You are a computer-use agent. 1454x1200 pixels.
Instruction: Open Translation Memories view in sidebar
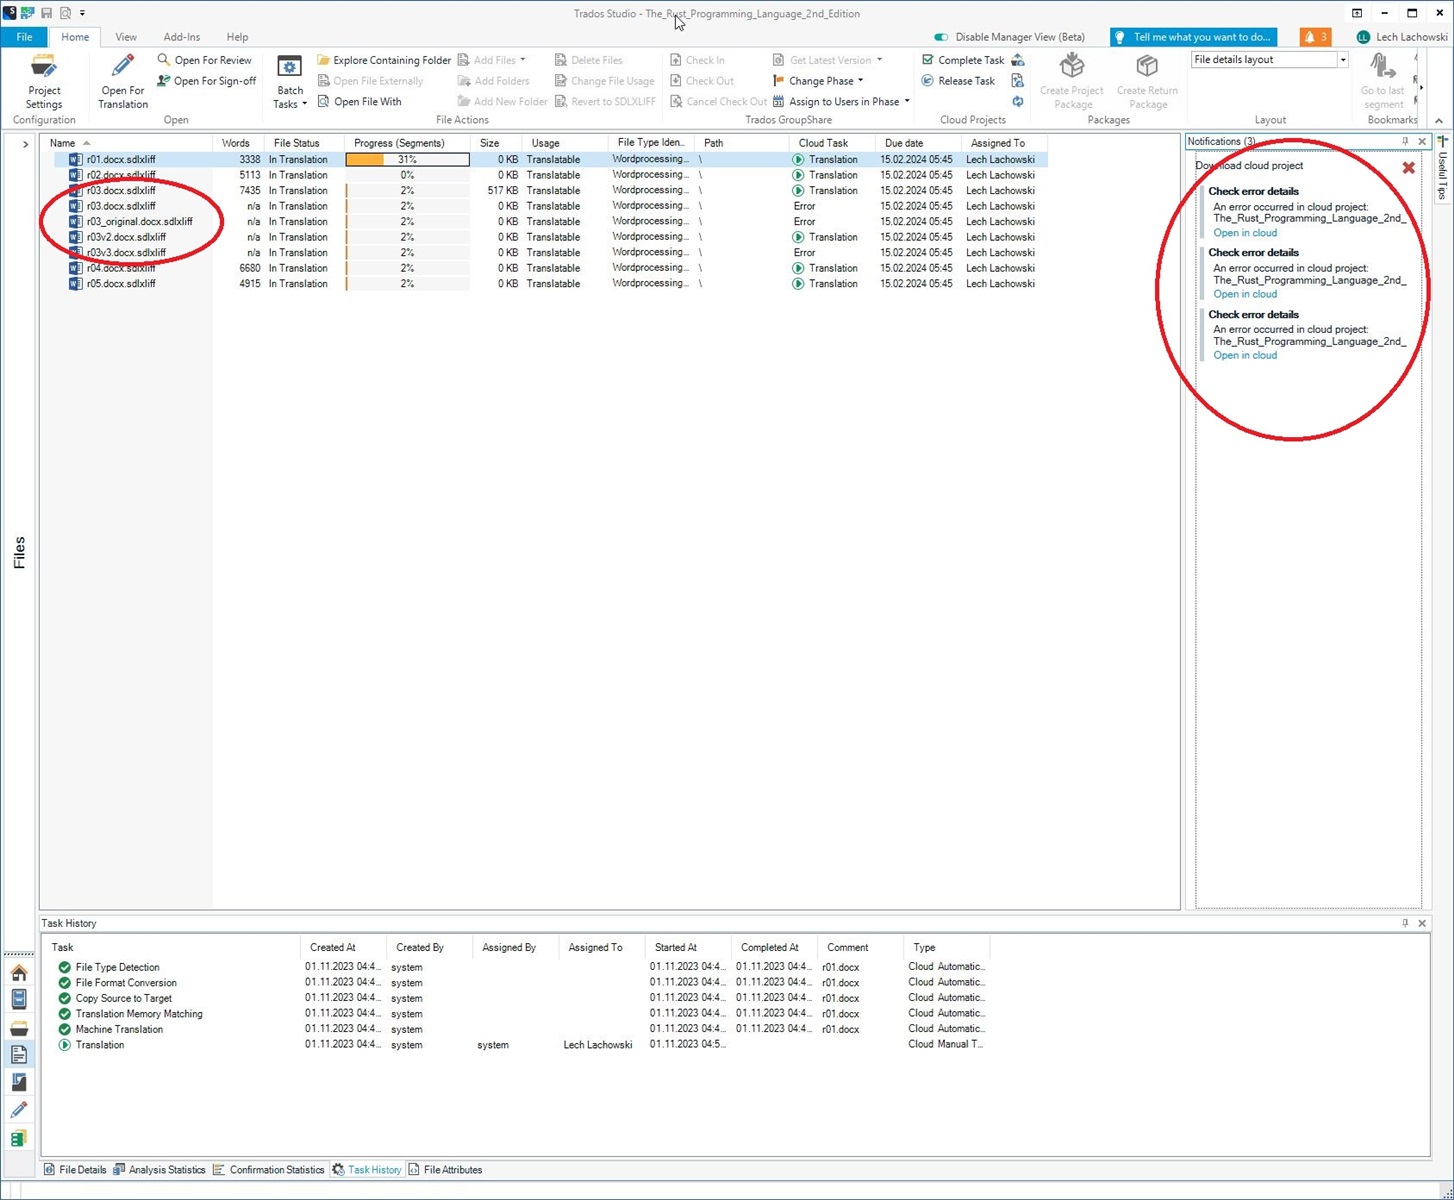[x=19, y=1138]
